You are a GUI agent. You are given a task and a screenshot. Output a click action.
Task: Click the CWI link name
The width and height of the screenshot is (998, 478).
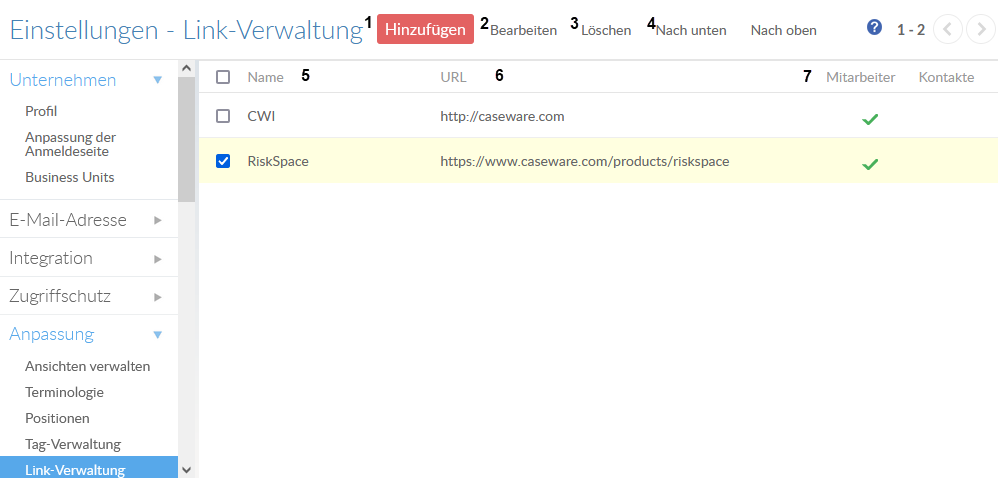click(261, 116)
